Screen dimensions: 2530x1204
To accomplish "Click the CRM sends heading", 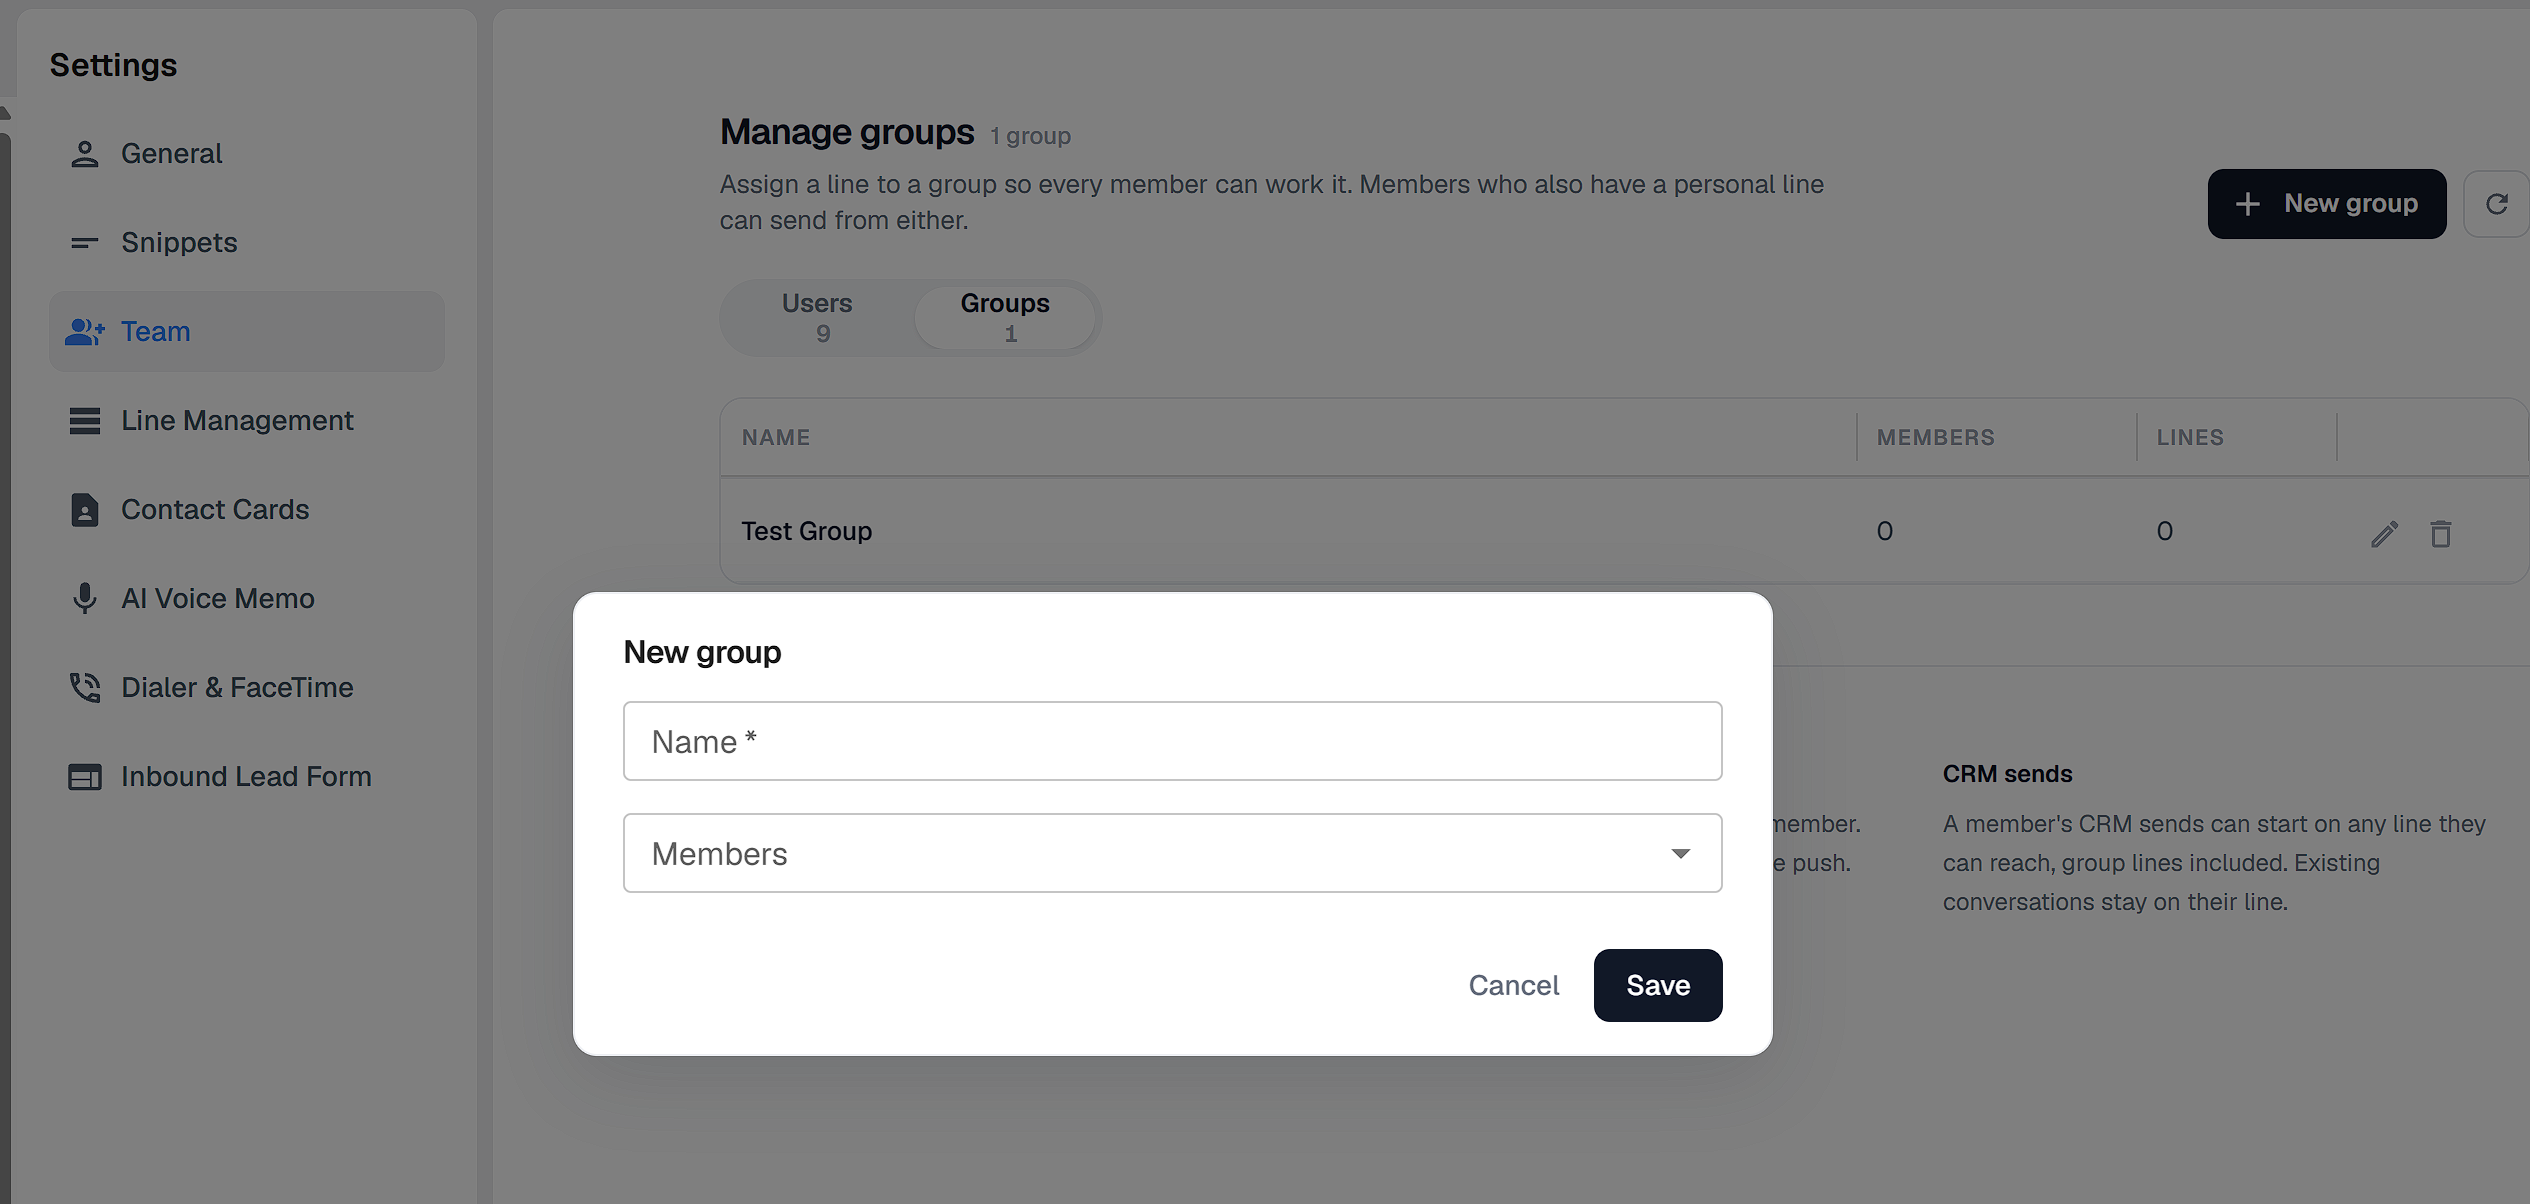I will coord(2007,774).
